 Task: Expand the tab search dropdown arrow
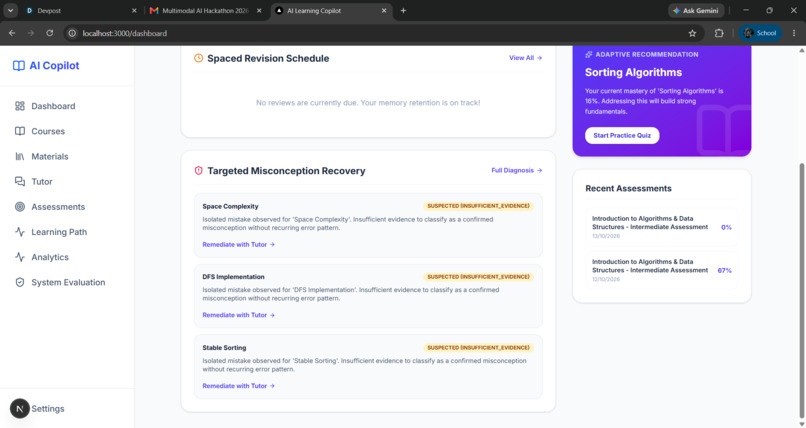click(10, 10)
